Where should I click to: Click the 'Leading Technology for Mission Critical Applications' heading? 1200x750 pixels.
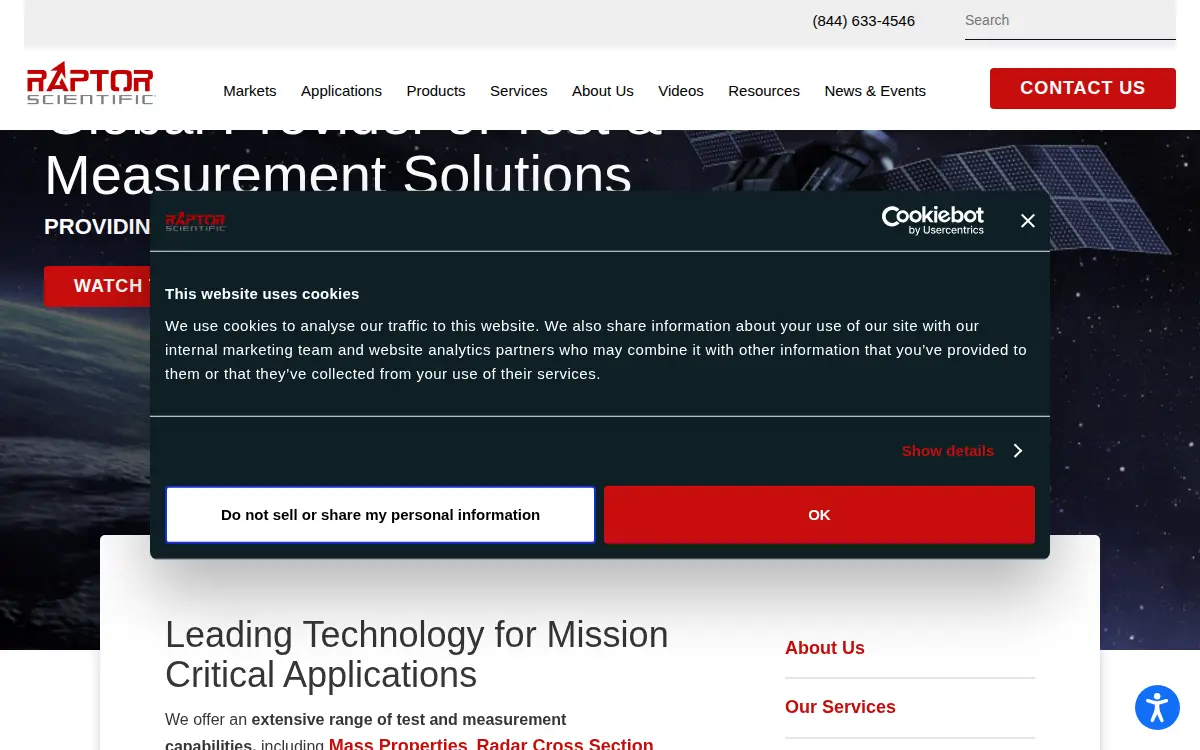click(417, 655)
